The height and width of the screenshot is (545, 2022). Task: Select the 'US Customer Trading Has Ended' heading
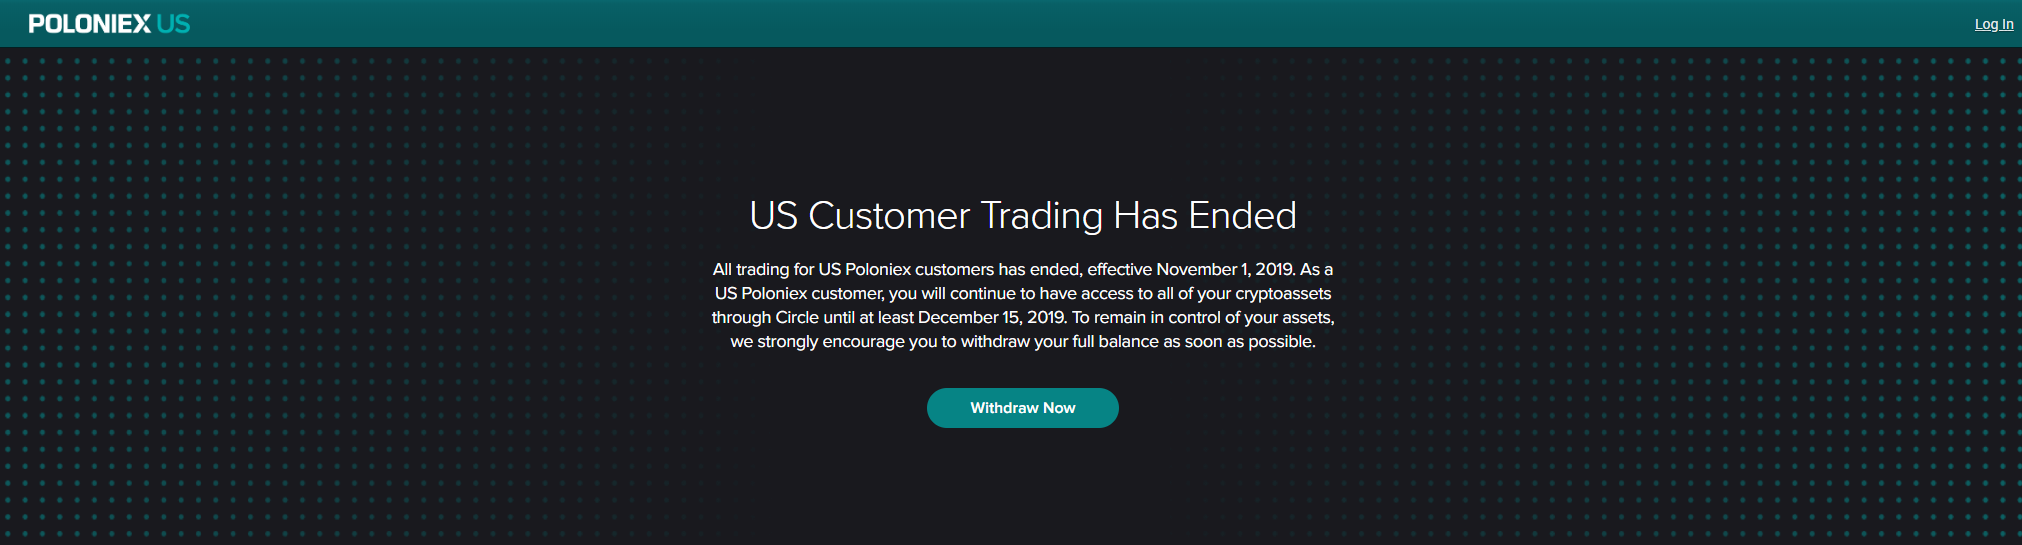tap(1023, 216)
